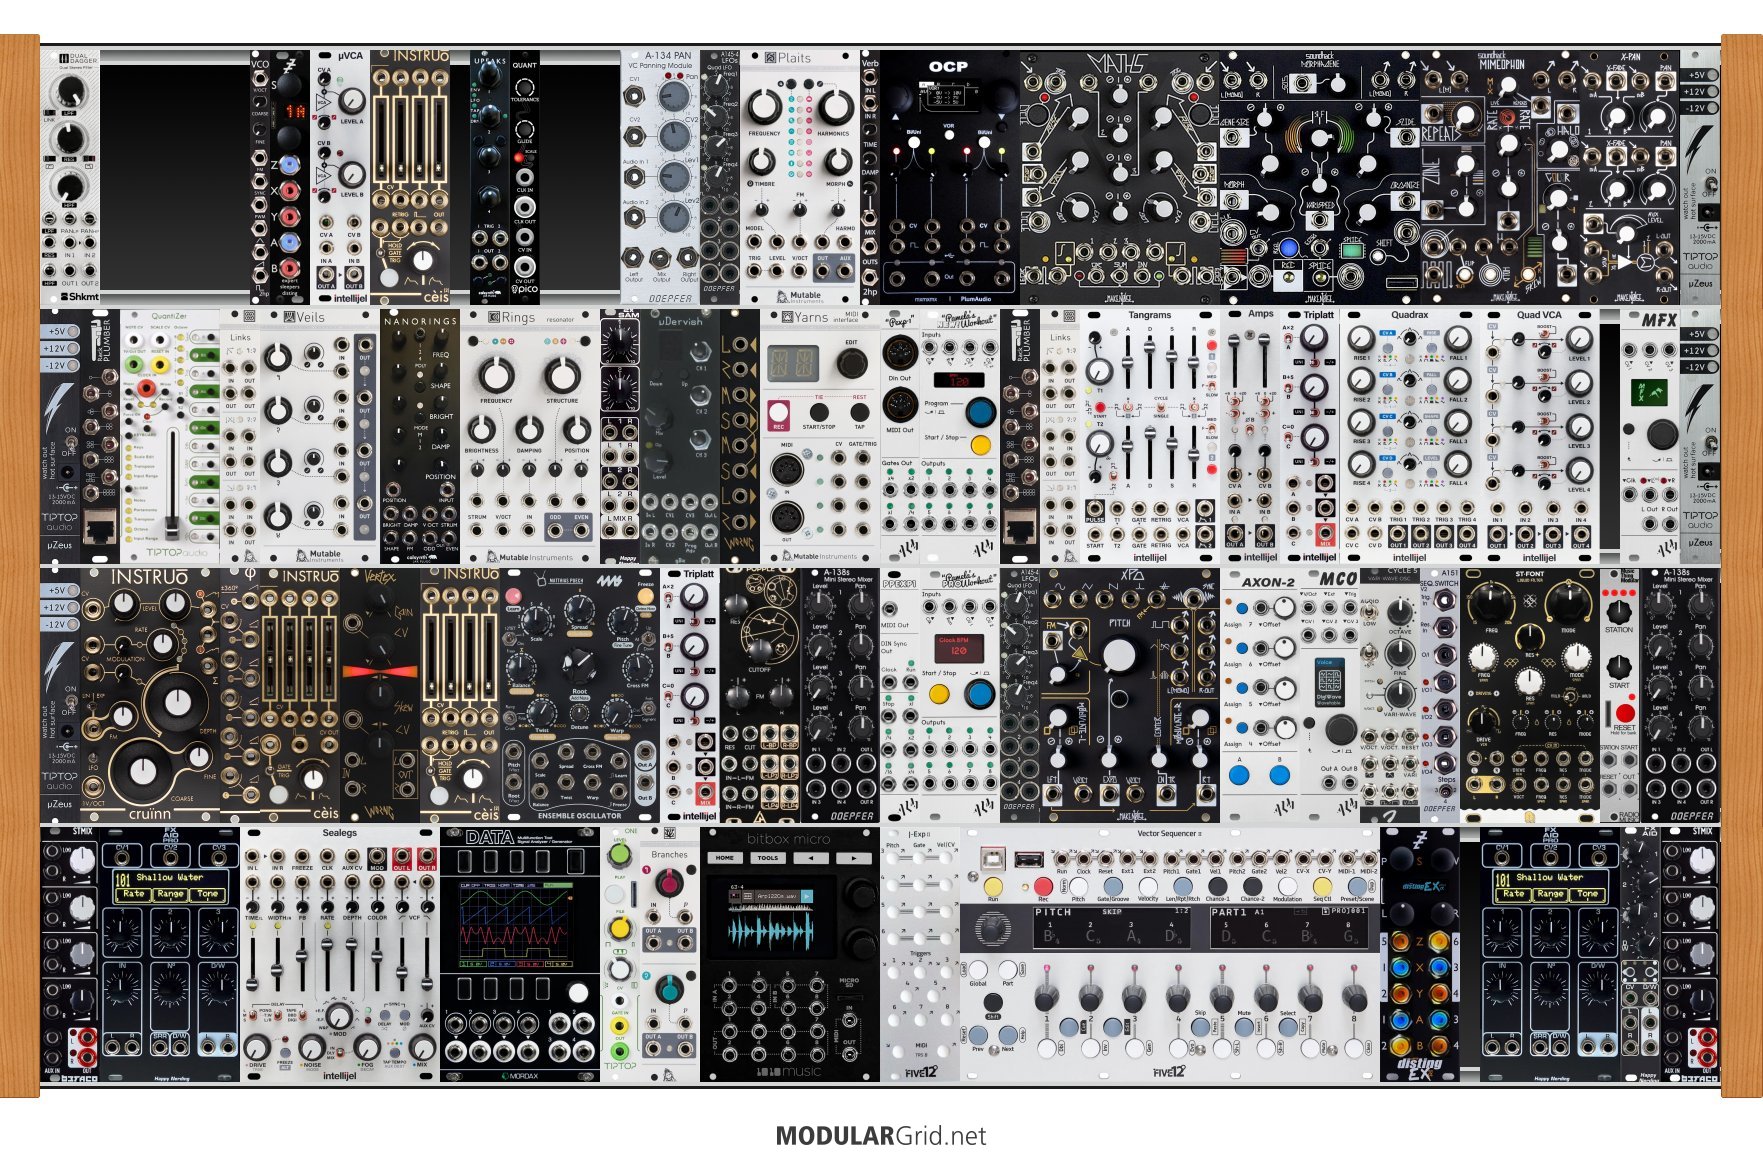The height and width of the screenshot is (1157, 1763).
Task: Click the Global button on Vector Sequencer
Action: (978, 969)
